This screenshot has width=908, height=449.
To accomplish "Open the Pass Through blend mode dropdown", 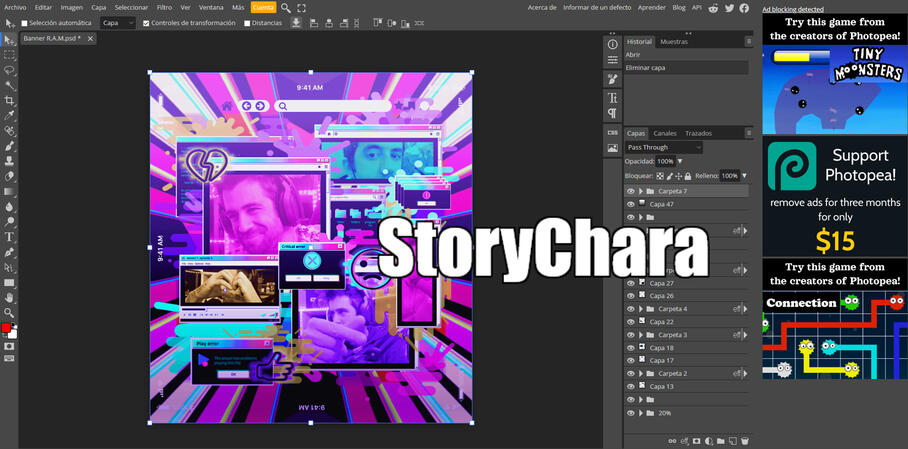I will 664,147.
